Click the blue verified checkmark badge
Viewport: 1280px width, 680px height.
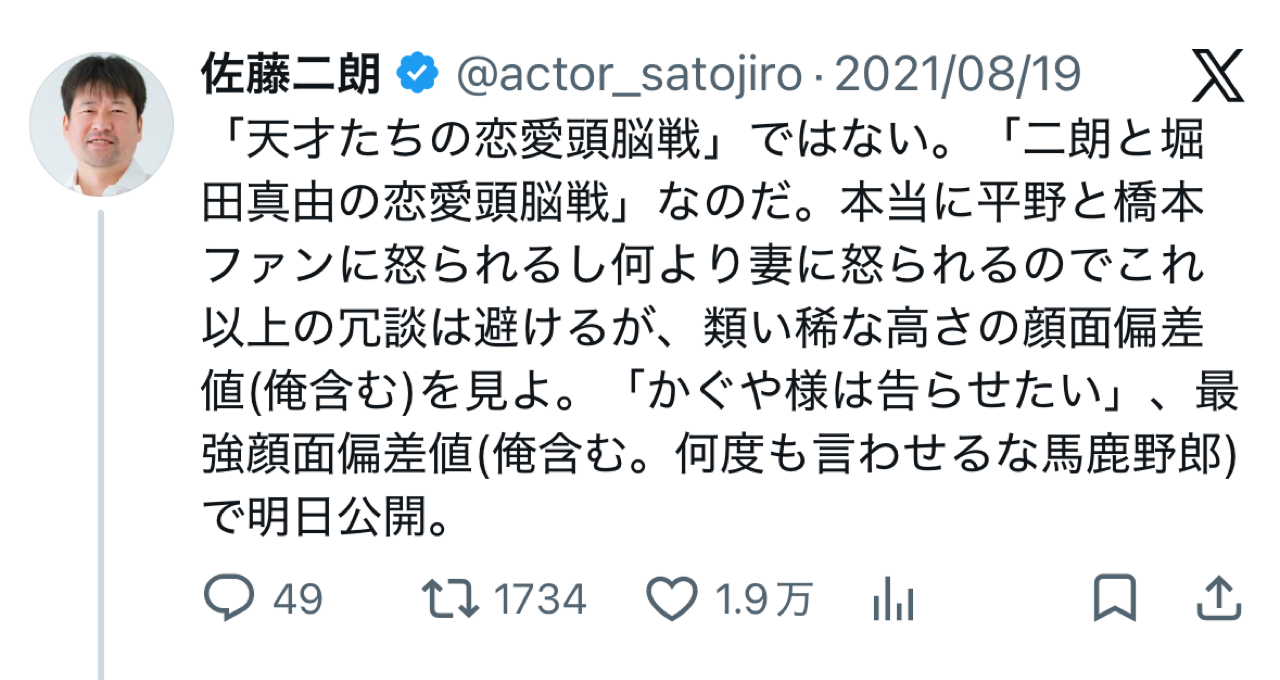coord(415,73)
